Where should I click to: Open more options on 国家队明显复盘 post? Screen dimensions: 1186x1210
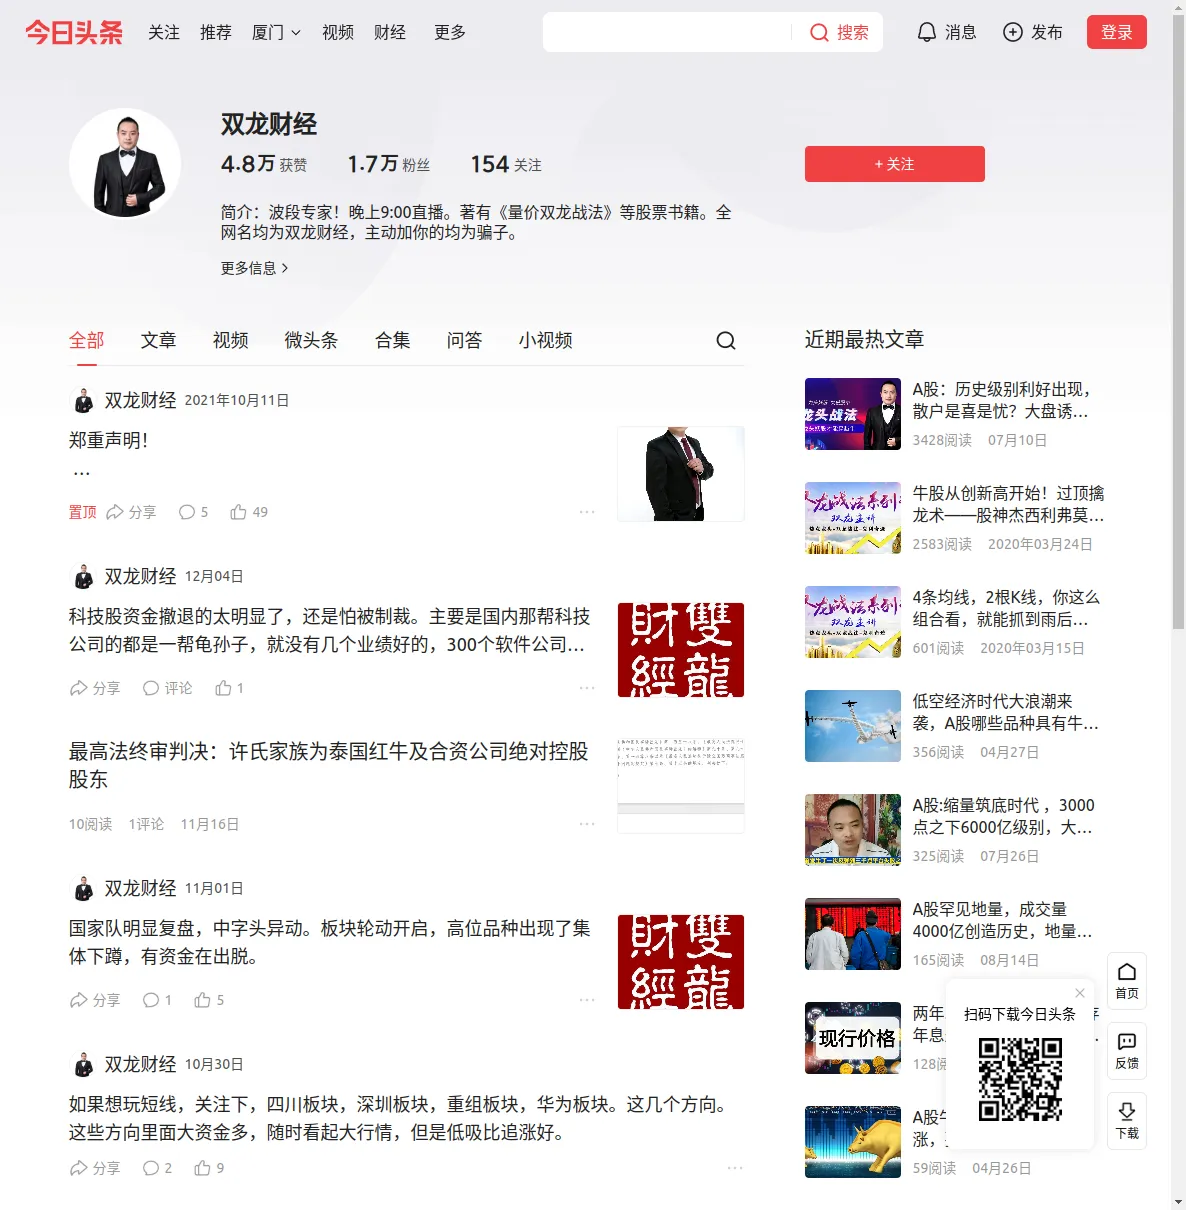[x=587, y=1000]
